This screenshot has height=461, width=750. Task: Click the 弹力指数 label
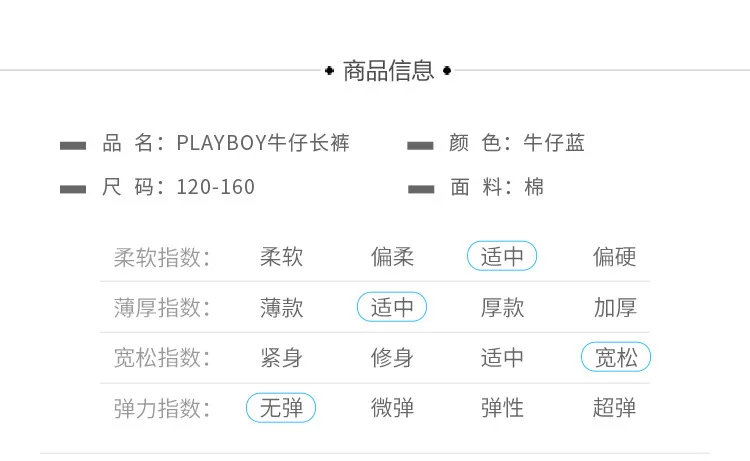(x=162, y=409)
